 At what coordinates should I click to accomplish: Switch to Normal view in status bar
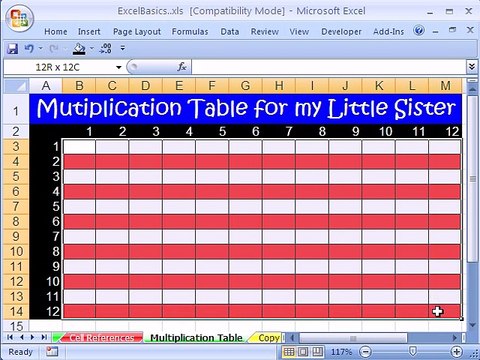[x=289, y=352]
